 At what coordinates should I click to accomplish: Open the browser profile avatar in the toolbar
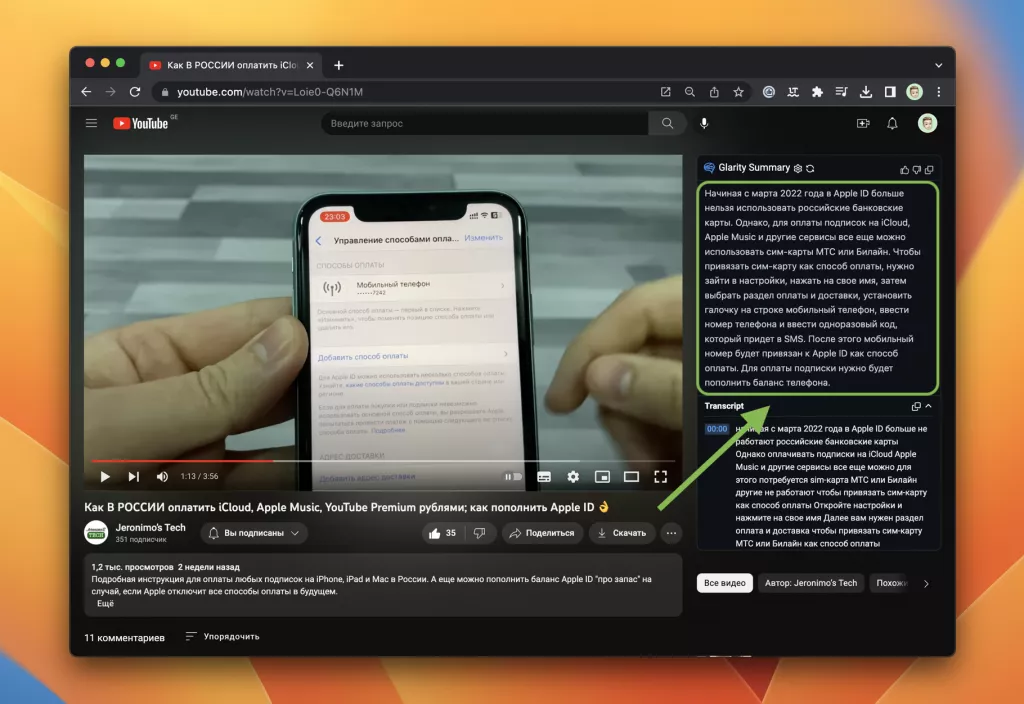pyautogui.click(x=914, y=92)
